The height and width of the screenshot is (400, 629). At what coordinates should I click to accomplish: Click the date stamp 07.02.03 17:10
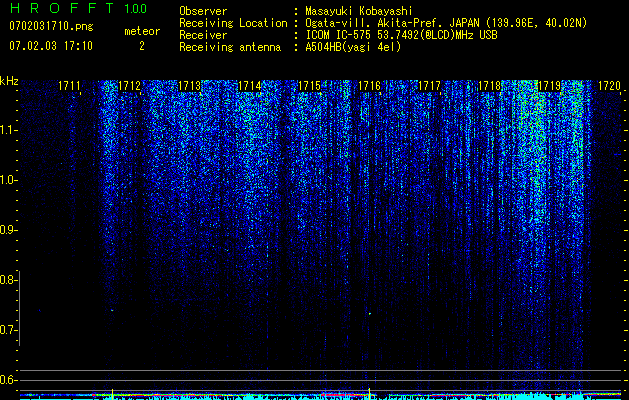coord(51,46)
